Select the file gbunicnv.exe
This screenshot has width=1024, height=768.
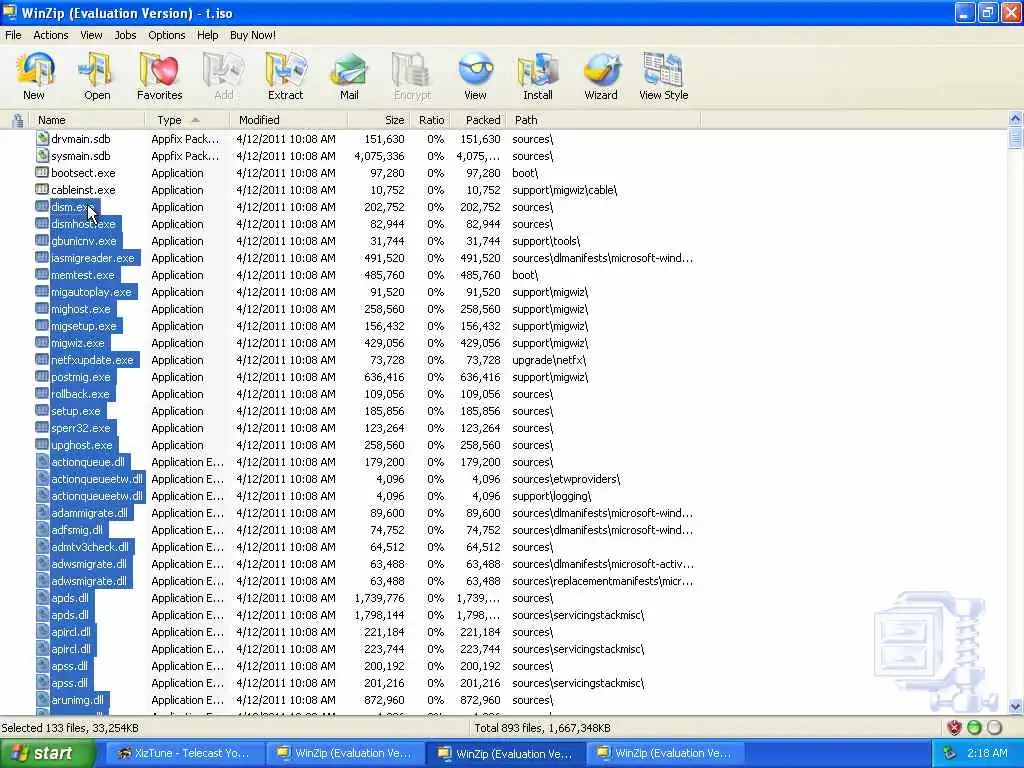(x=84, y=241)
